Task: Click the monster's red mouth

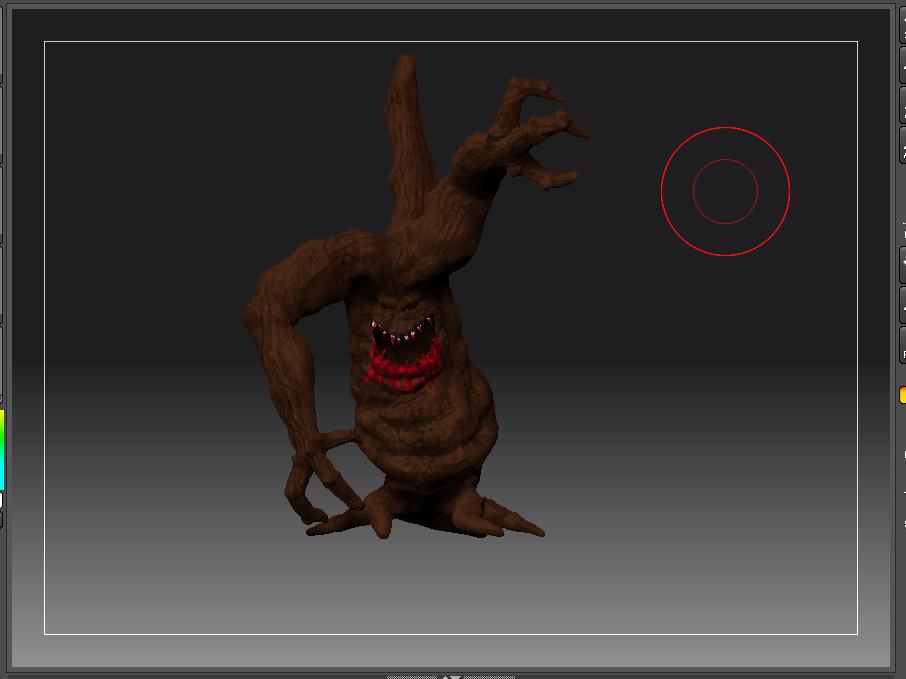Action: click(403, 354)
